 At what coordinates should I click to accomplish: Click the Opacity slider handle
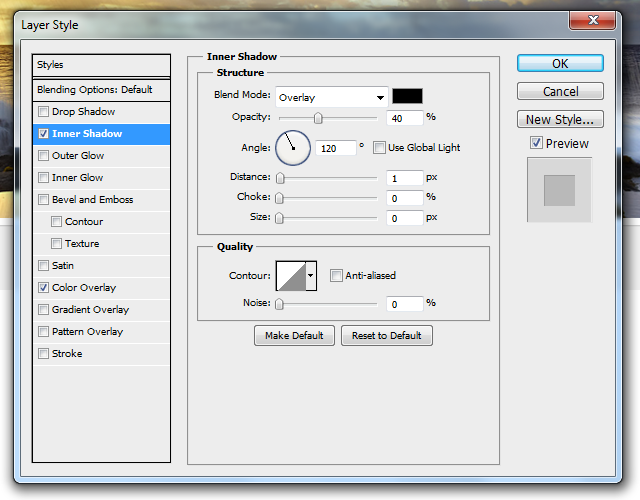pyautogui.click(x=318, y=118)
